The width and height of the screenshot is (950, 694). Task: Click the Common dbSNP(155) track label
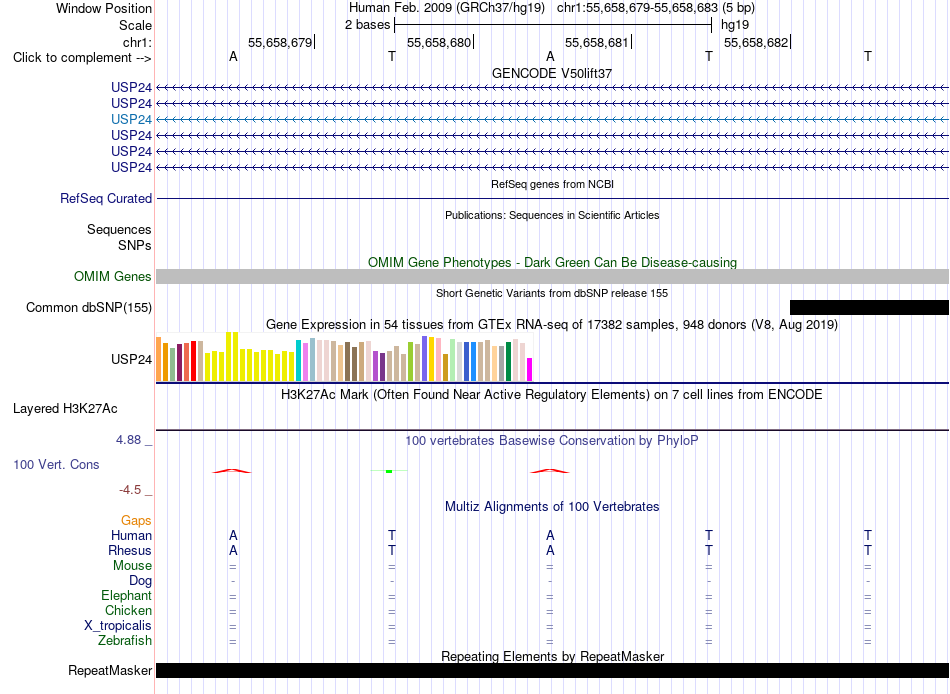(x=88, y=308)
